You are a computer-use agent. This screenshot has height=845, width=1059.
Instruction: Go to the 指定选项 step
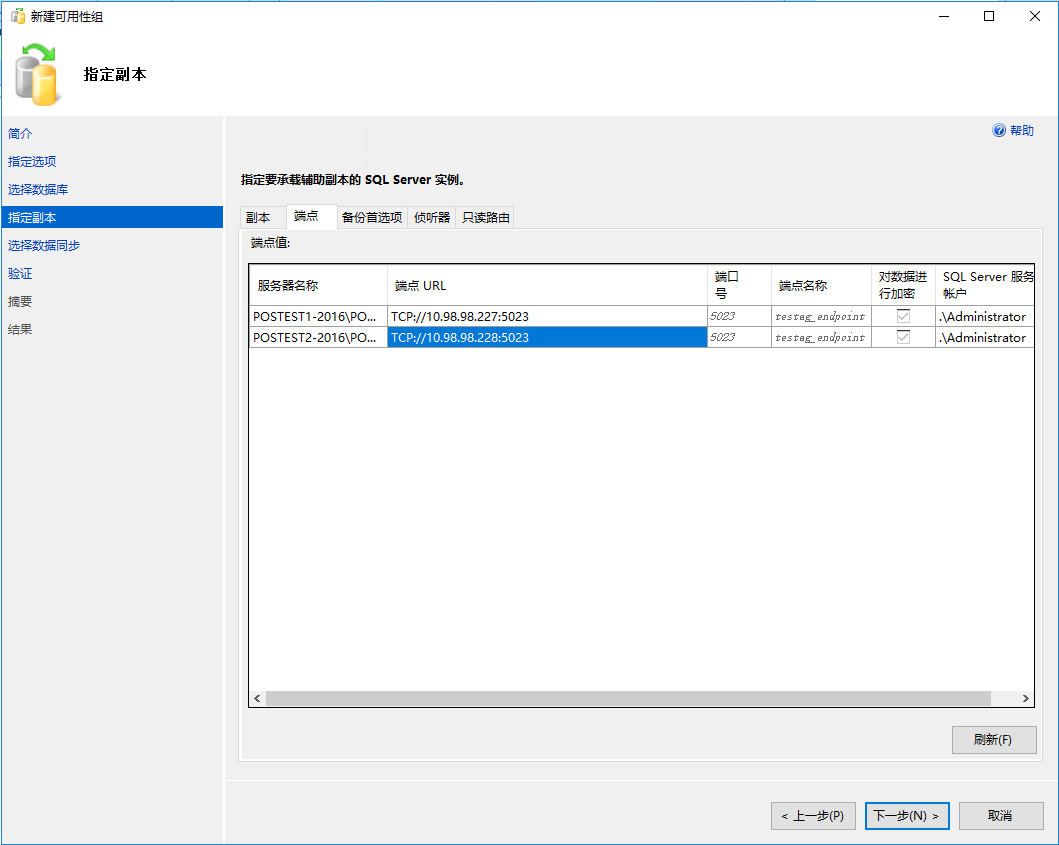pos(32,161)
